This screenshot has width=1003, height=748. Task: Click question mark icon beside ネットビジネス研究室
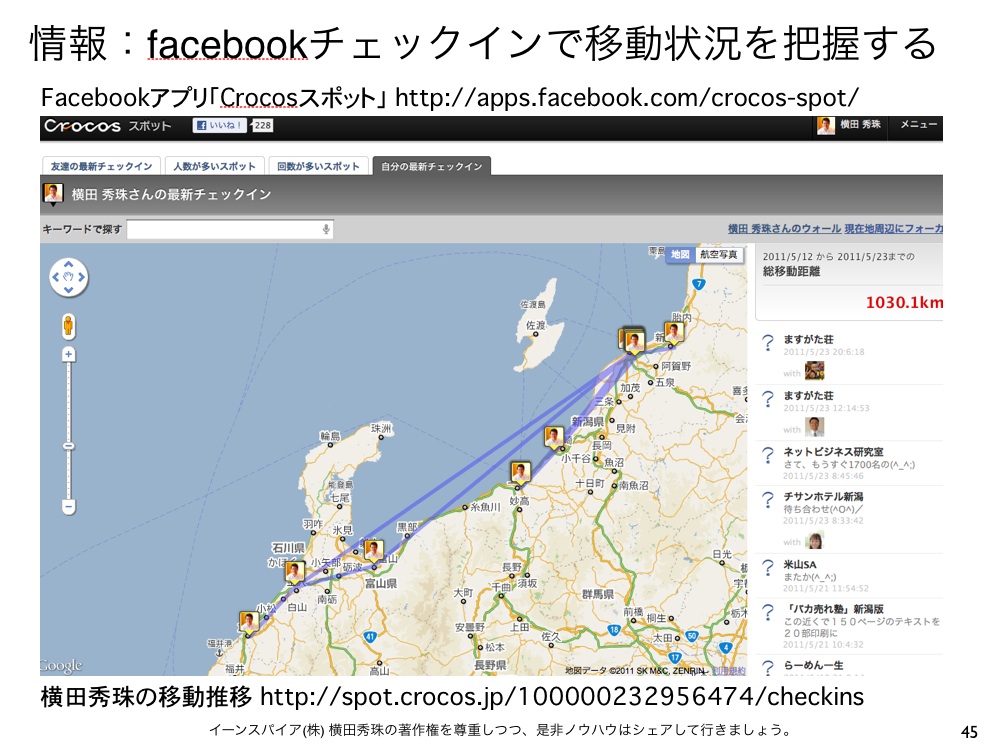pos(768,455)
